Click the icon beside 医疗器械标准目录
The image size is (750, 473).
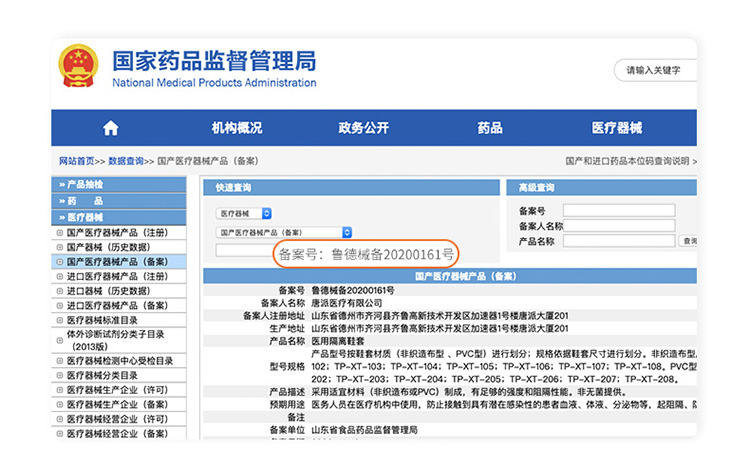point(59,320)
